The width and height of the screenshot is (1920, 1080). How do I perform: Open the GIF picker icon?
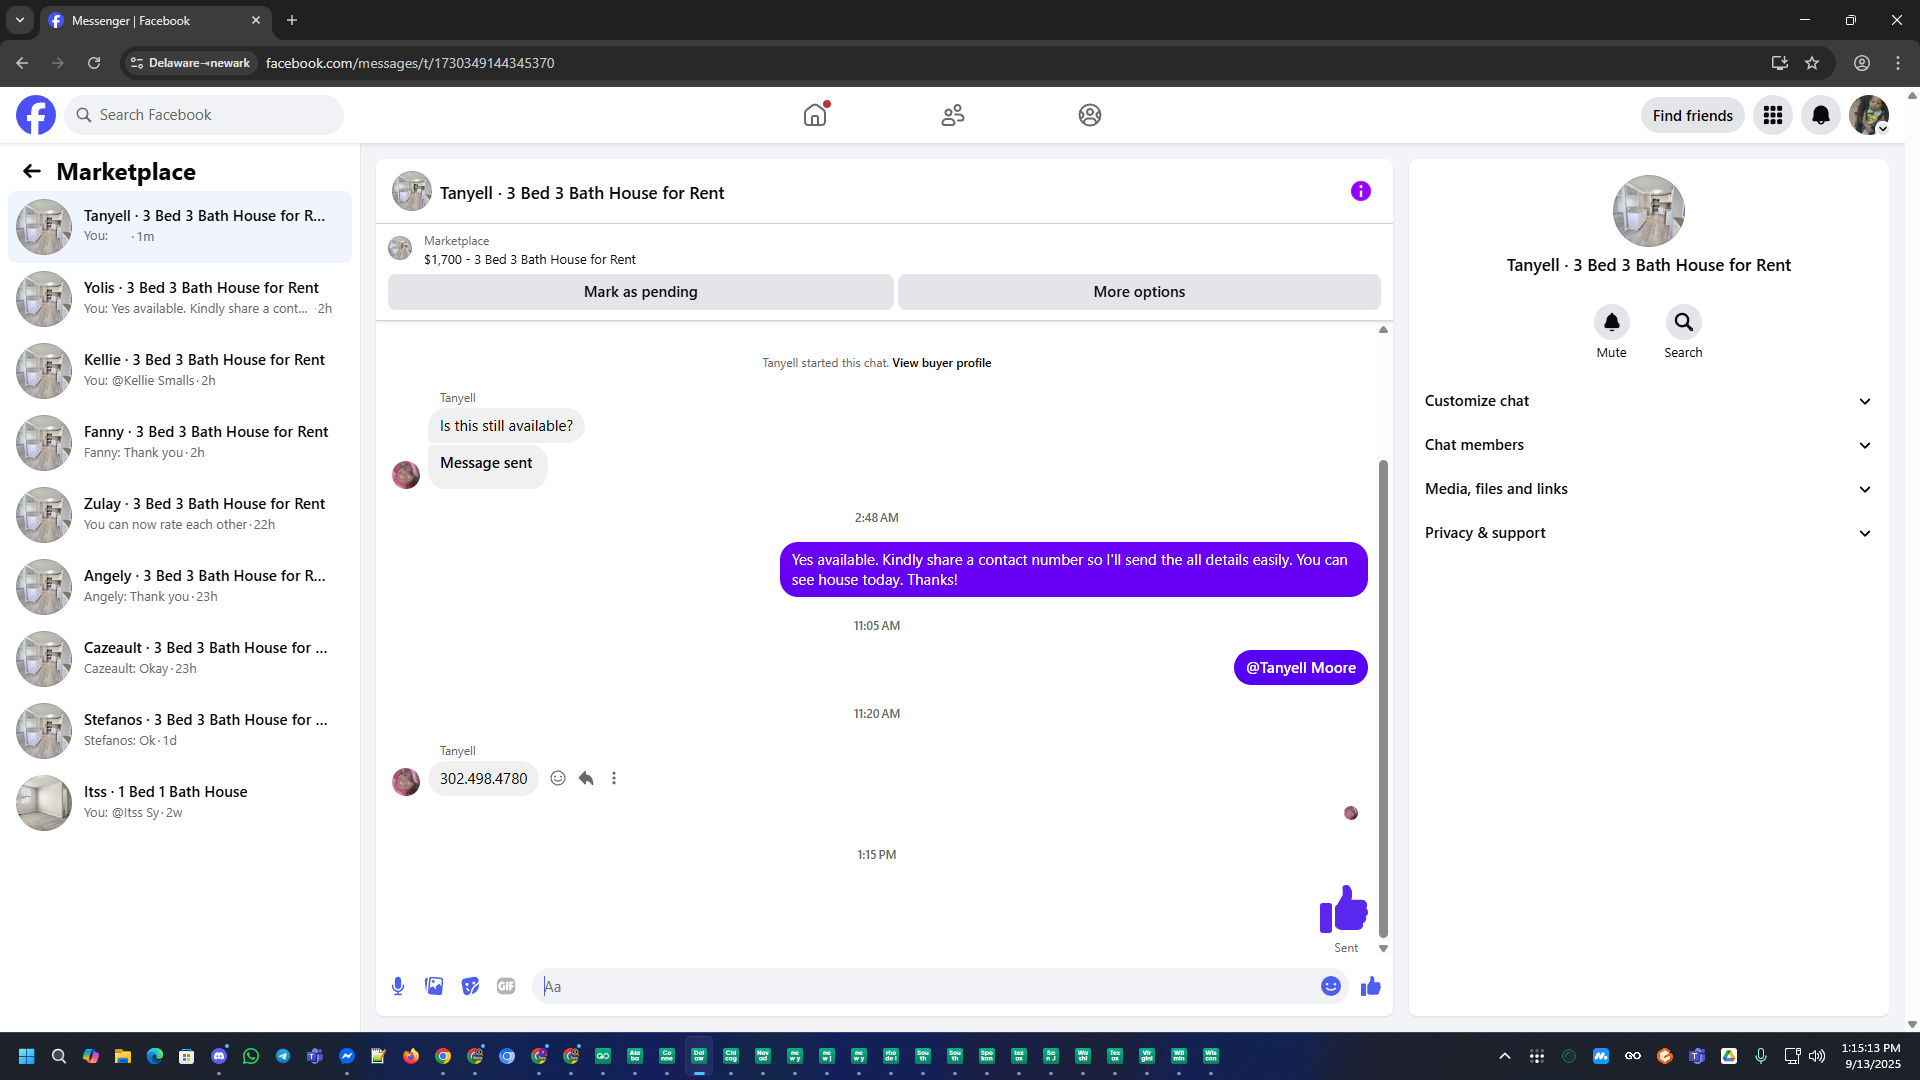pyautogui.click(x=506, y=986)
